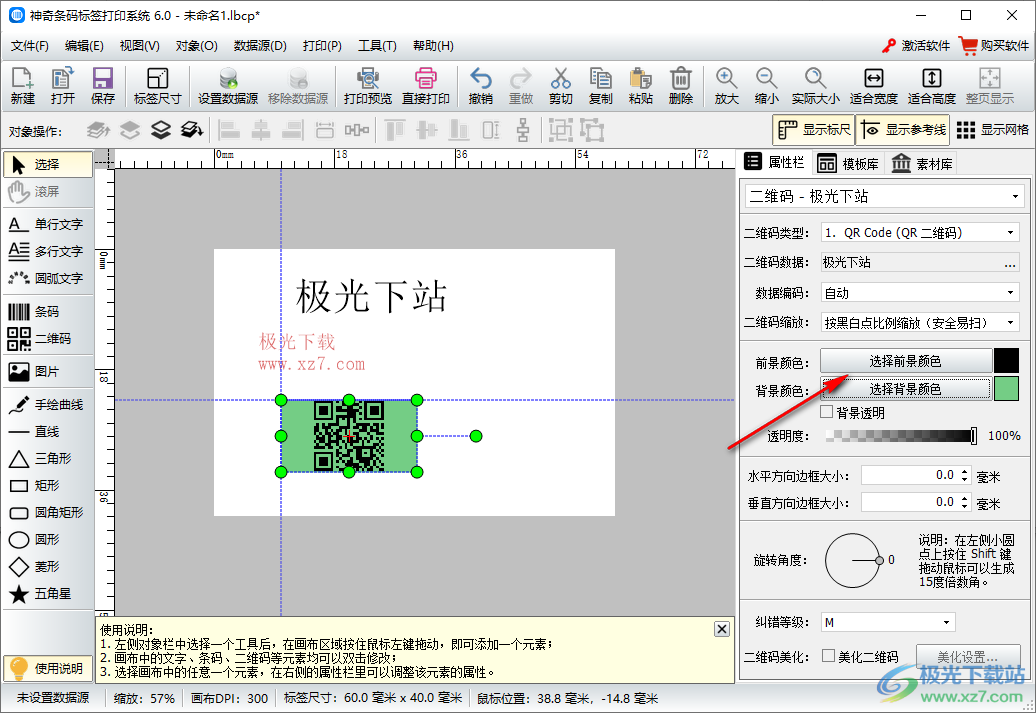Open the QR code scaling (二维码缩放) dropdown

920,322
